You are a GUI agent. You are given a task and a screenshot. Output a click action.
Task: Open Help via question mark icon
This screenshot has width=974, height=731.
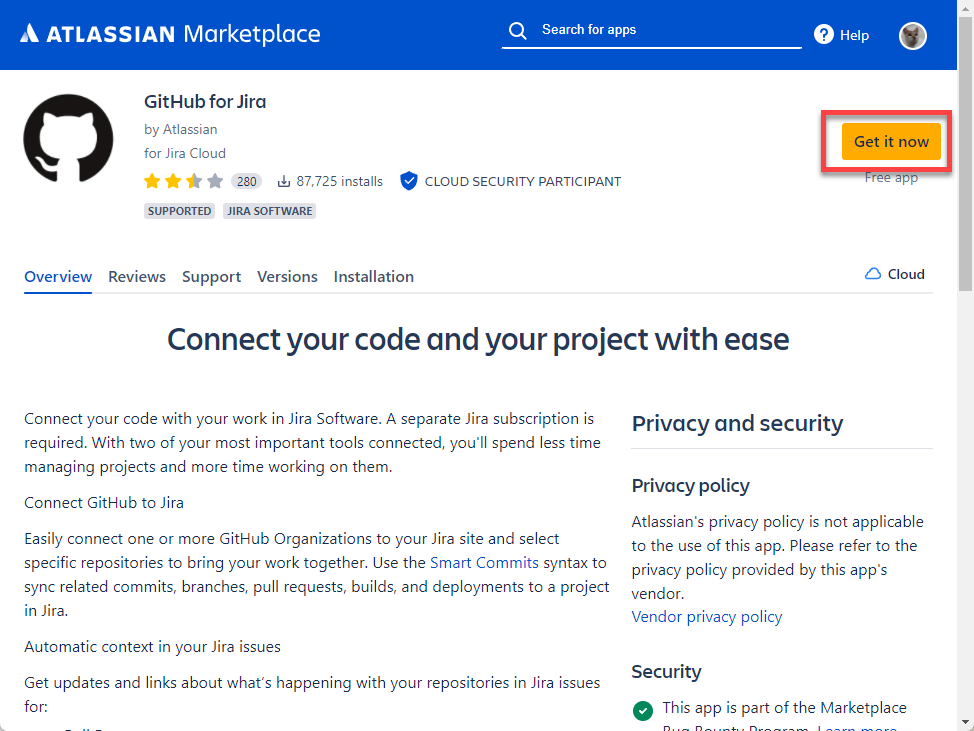click(x=824, y=35)
